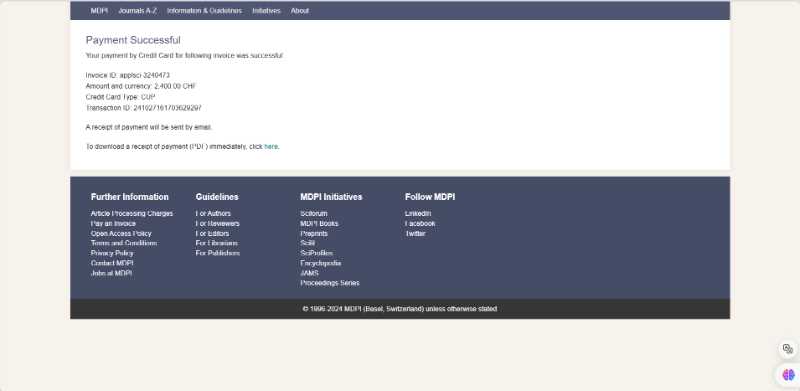
Task: Select the Amount and currency line
Action: 140,86
